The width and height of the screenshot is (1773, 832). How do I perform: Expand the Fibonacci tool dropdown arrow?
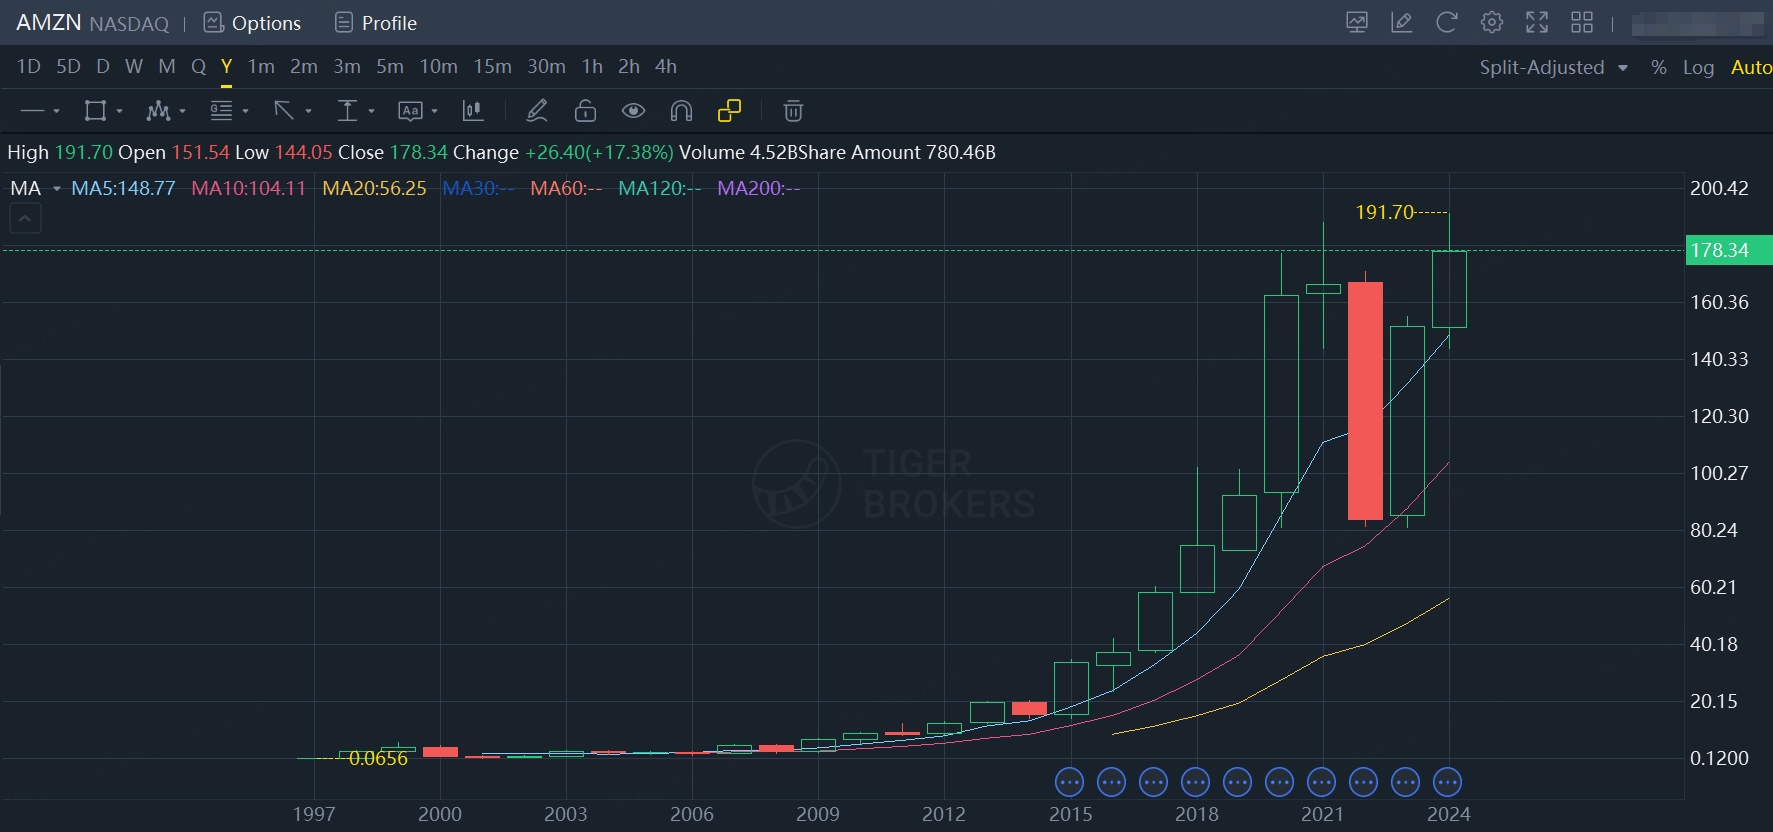(245, 111)
